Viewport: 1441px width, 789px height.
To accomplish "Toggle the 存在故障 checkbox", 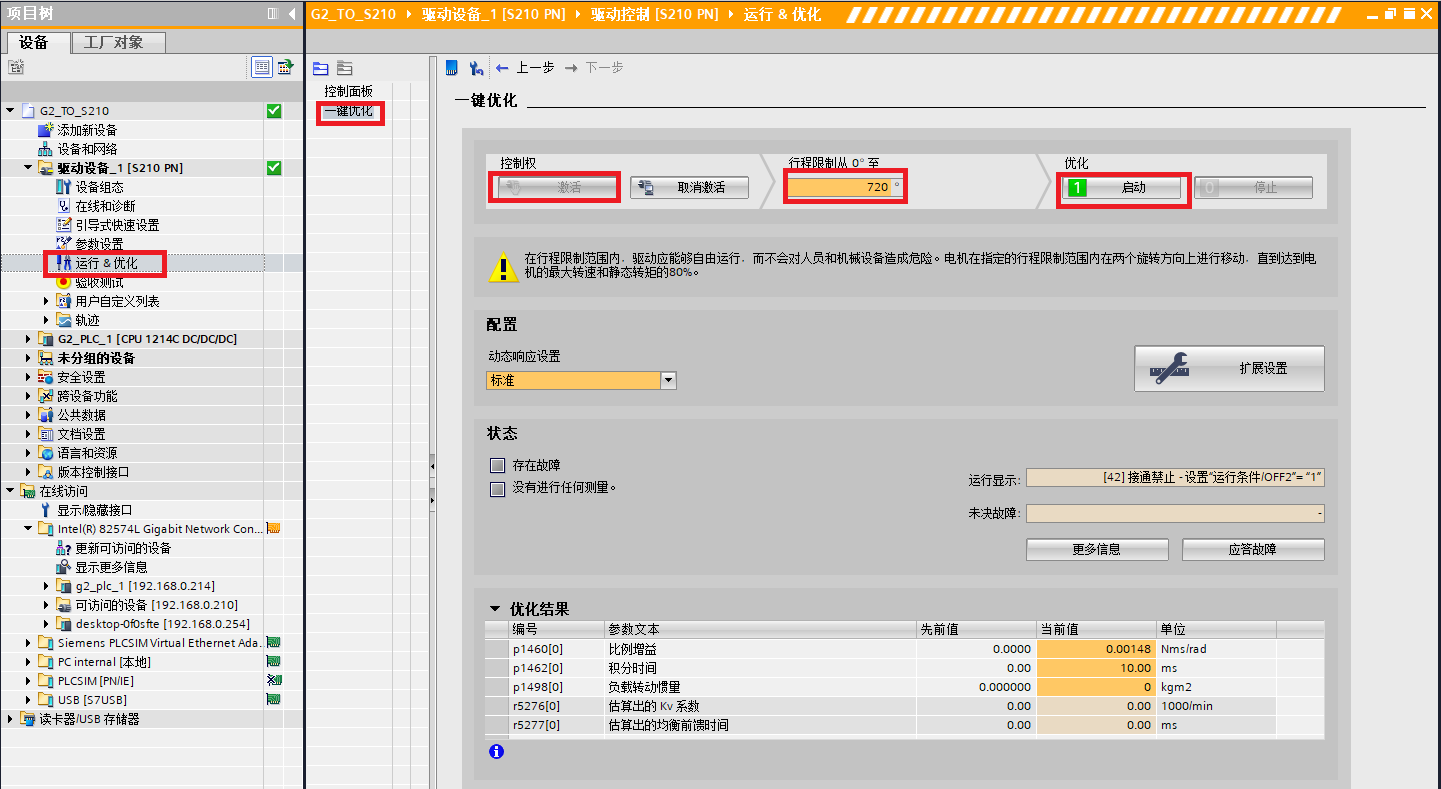I will (497, 465).
